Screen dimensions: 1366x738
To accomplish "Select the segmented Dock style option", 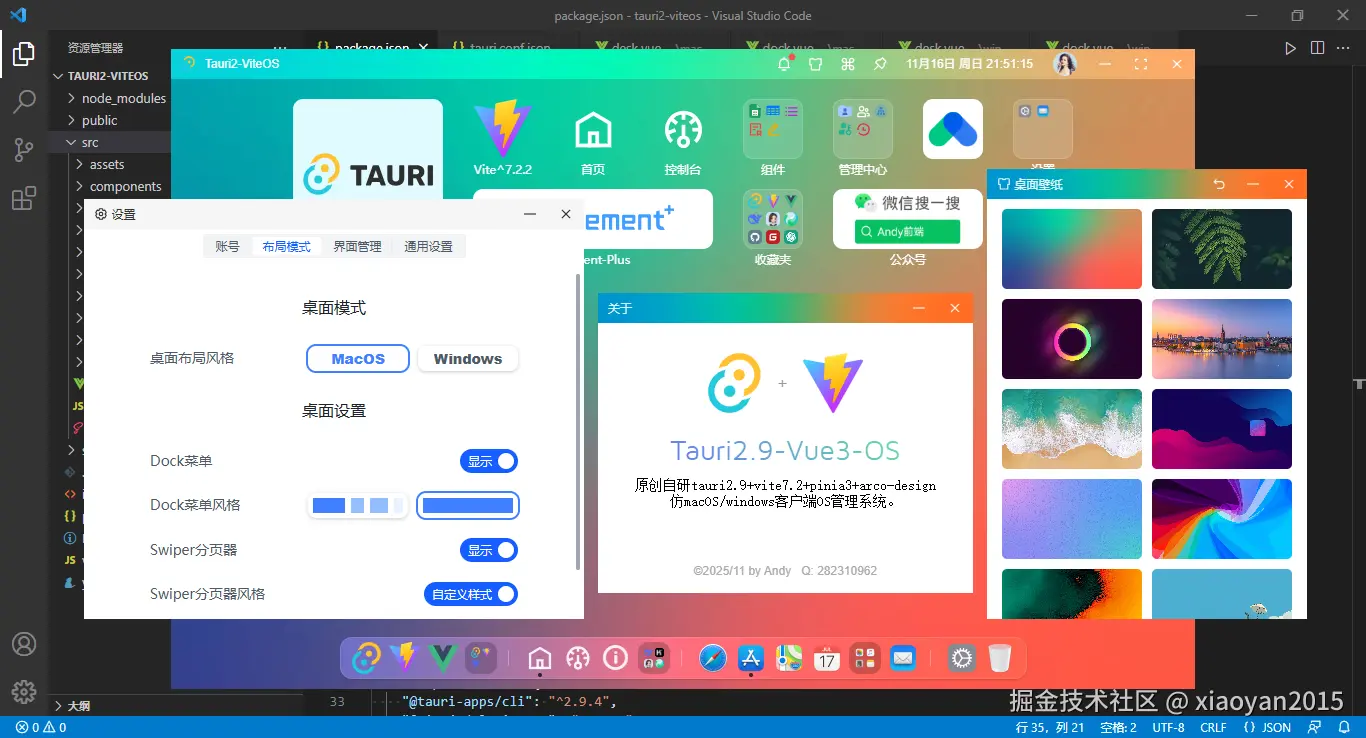I will tap(357, 505).
